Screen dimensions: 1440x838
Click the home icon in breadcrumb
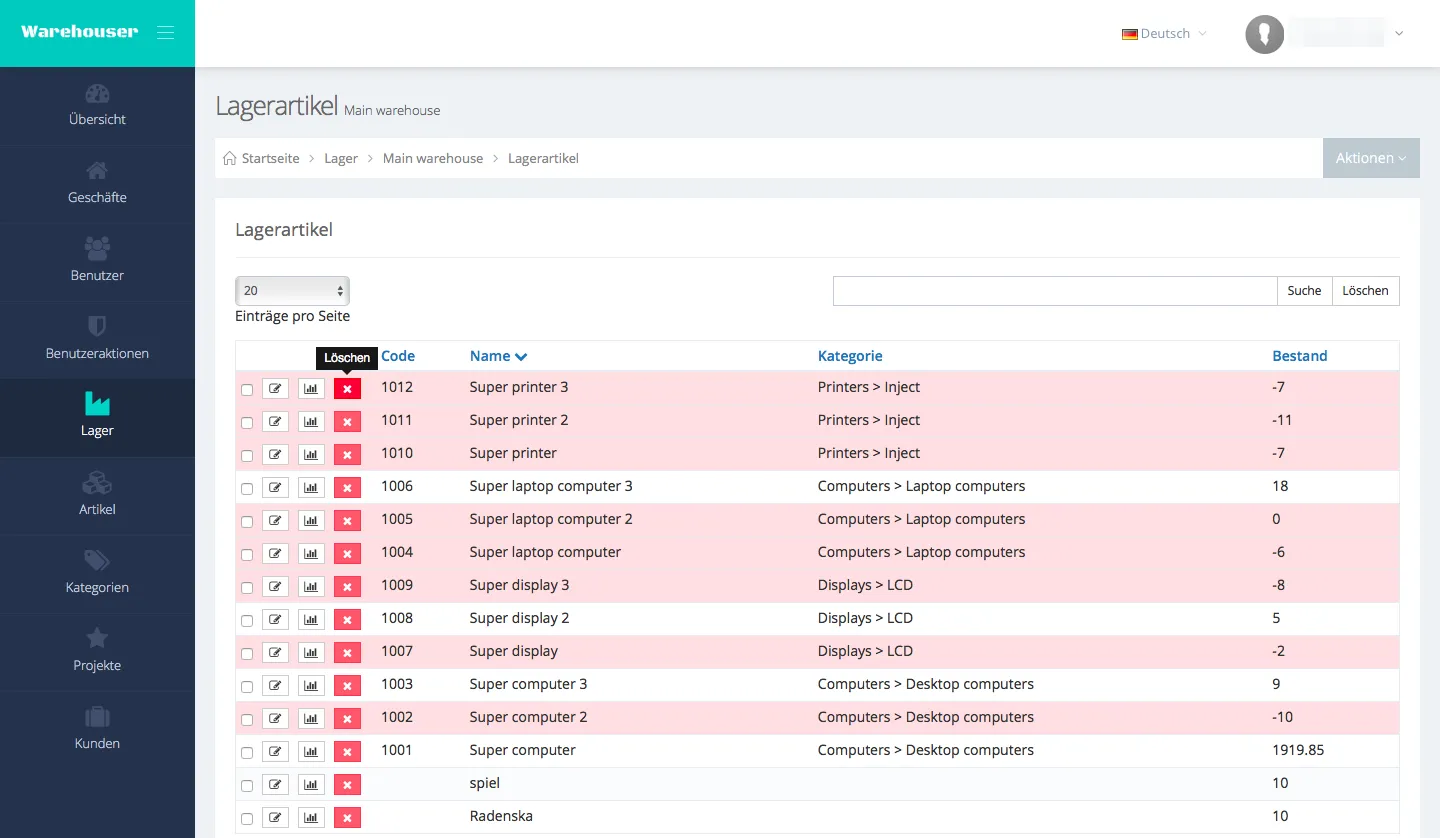tap(230, 159)
